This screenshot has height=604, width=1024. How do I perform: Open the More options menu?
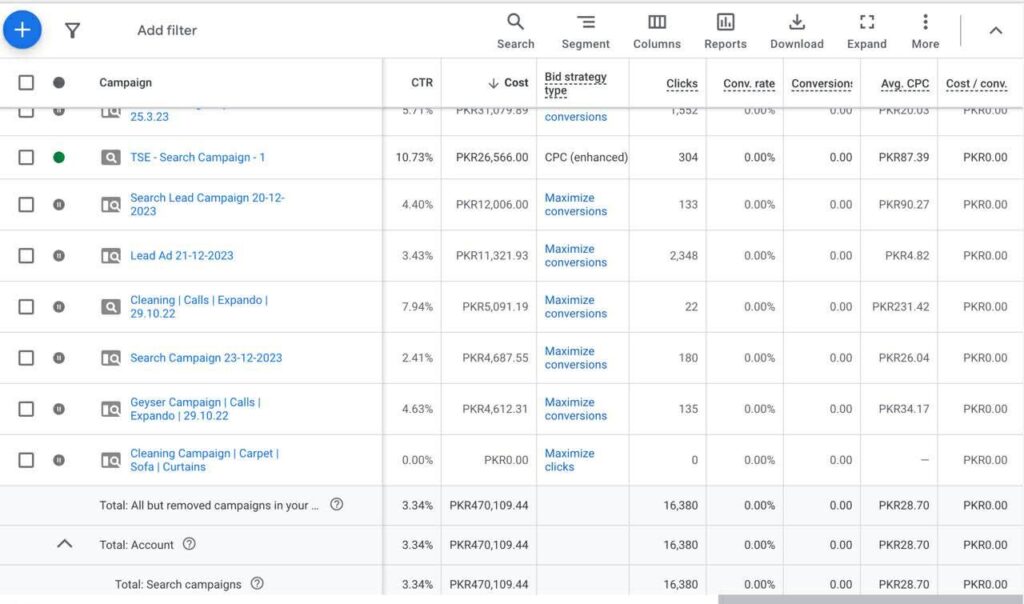pos(925,31)
